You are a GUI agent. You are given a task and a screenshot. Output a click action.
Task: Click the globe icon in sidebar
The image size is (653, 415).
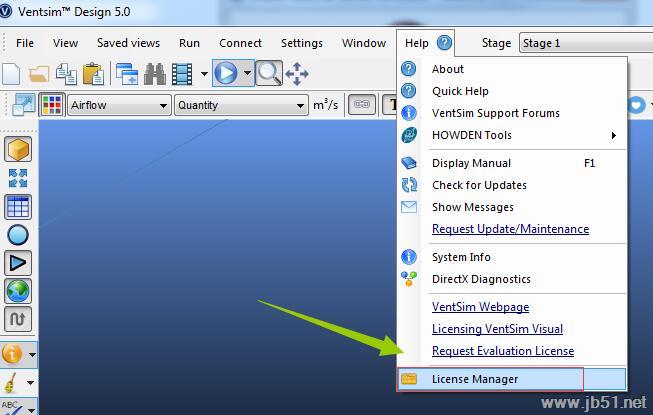coord(18,291)
